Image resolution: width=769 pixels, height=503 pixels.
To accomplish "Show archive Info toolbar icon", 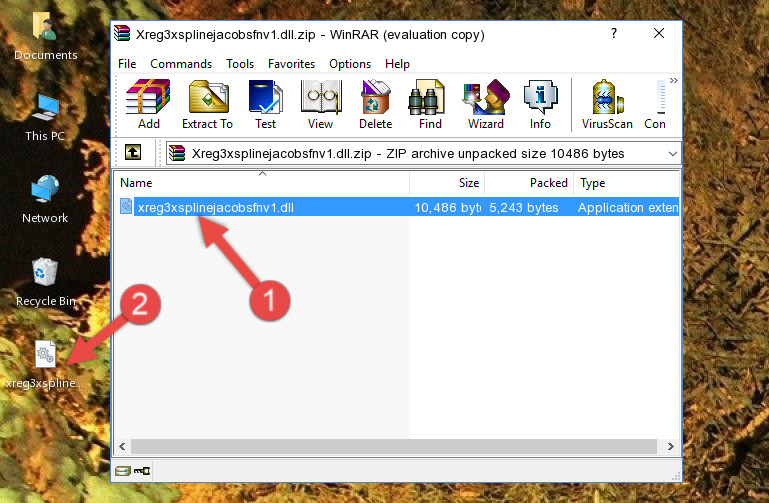I will 540,104.
